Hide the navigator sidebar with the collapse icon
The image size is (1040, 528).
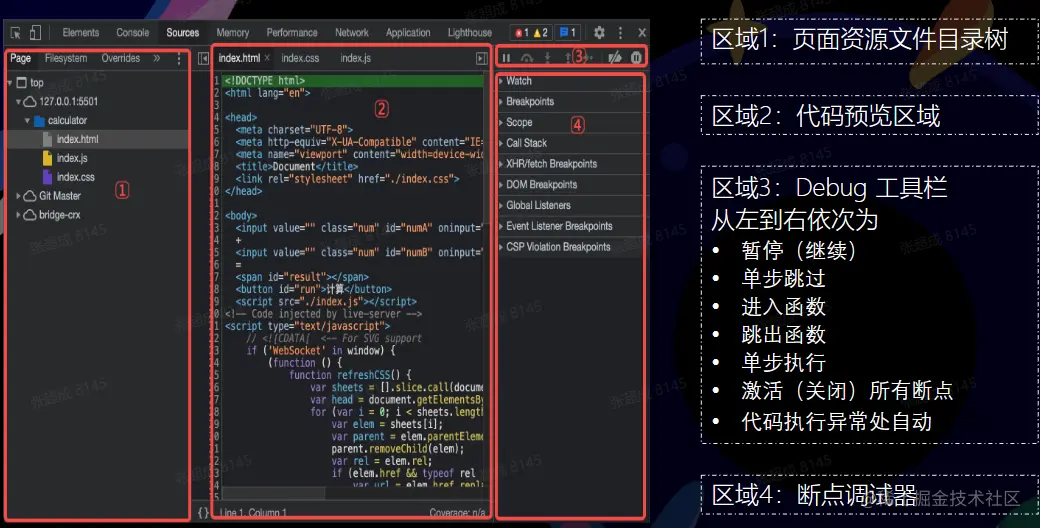pos(204,58)
